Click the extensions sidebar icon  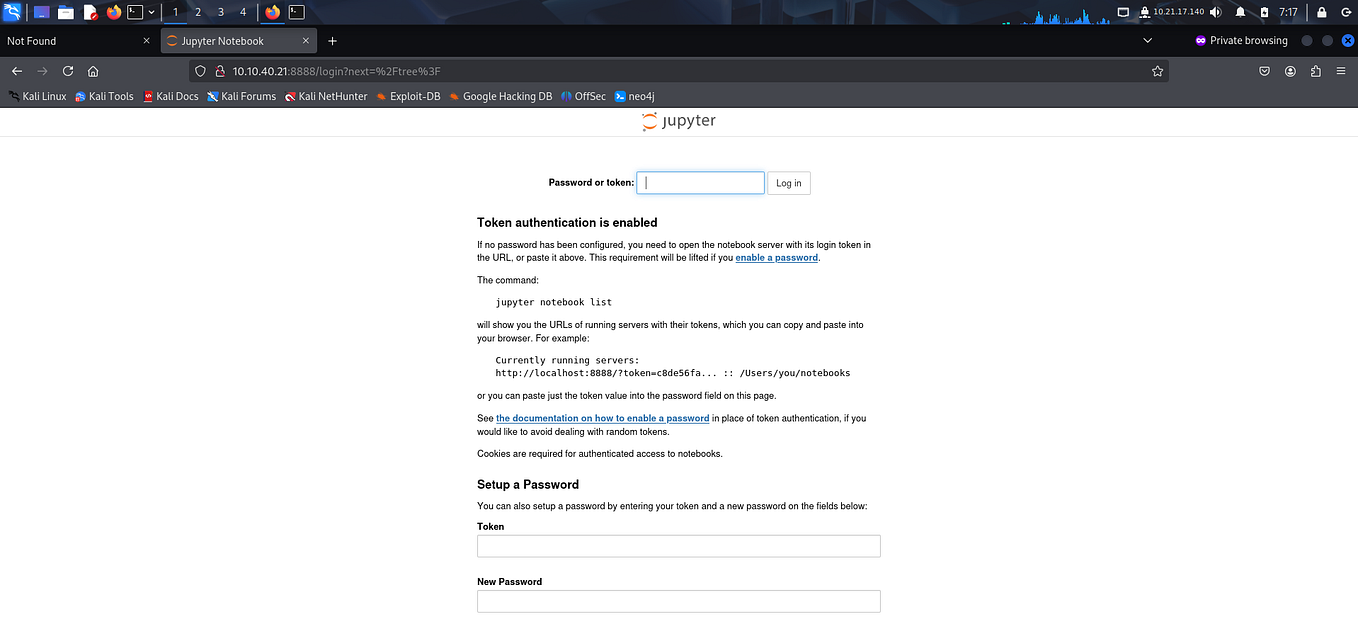[1315, 71]
